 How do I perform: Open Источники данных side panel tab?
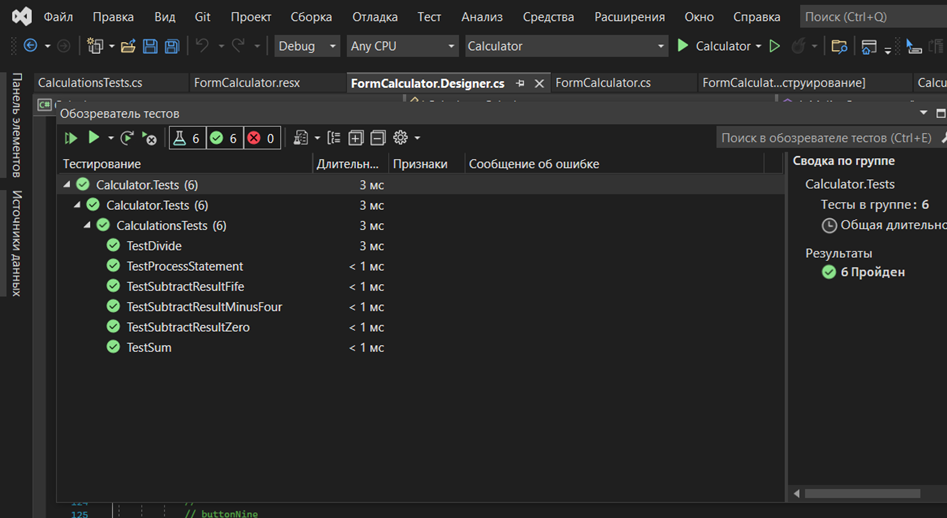[16, 243]
